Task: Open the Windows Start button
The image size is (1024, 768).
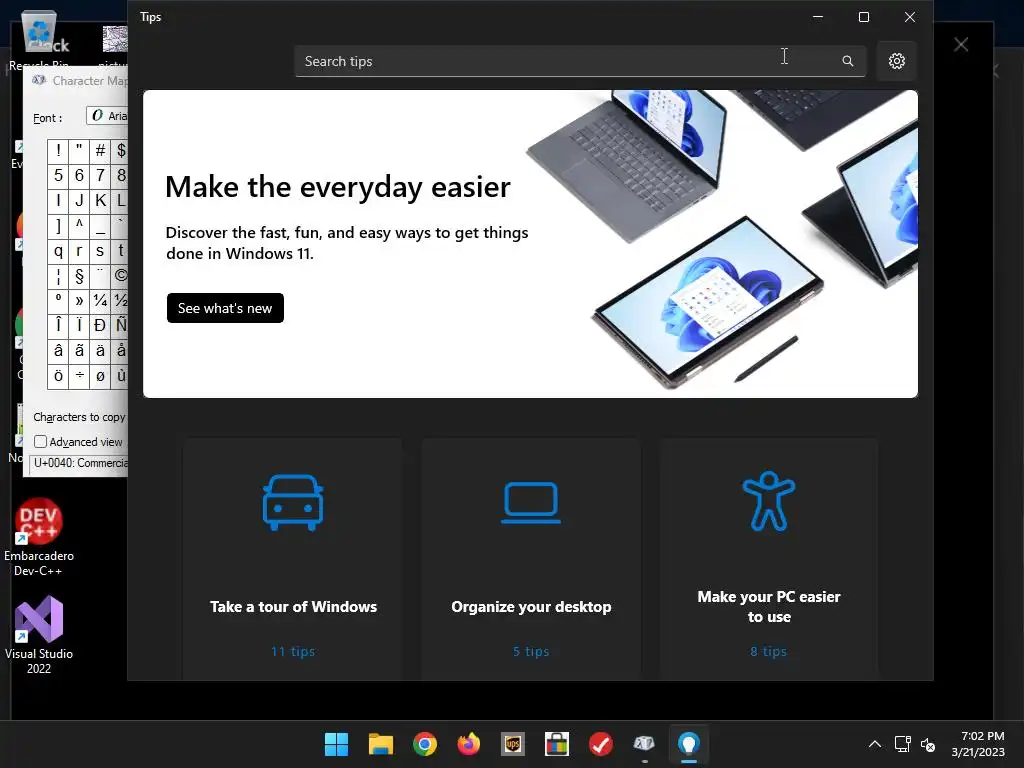Action: [336, 744]
